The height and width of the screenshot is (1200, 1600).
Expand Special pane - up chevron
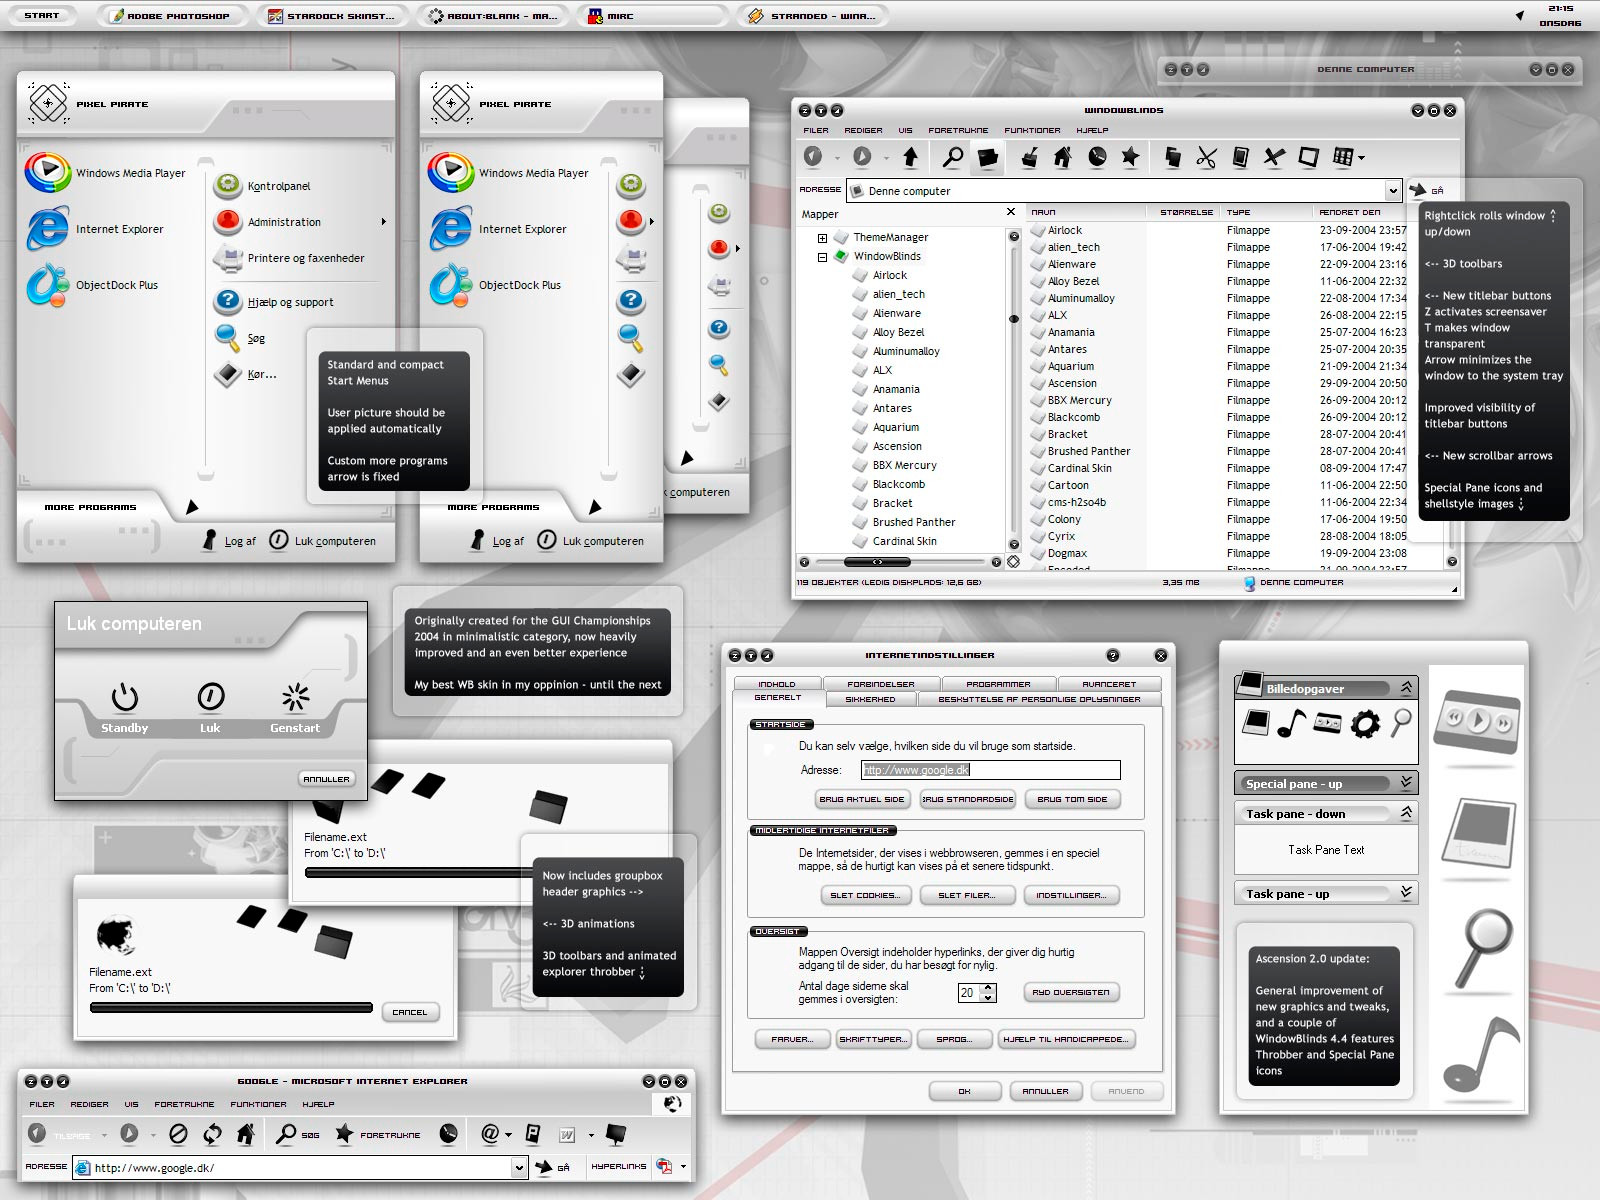coord(1406,783)
